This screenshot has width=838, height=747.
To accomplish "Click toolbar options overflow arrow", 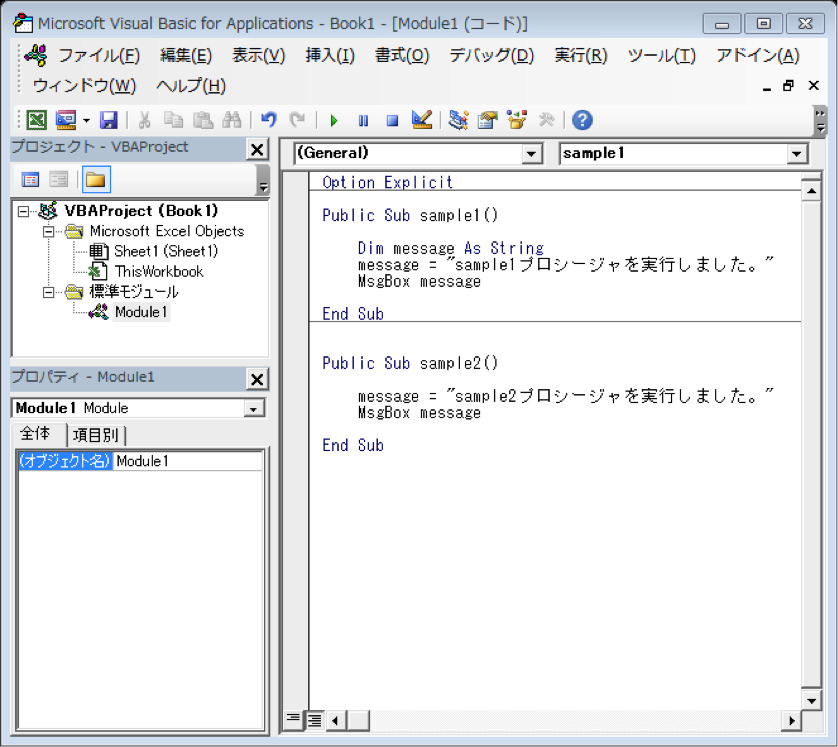I will click(820, 121).
